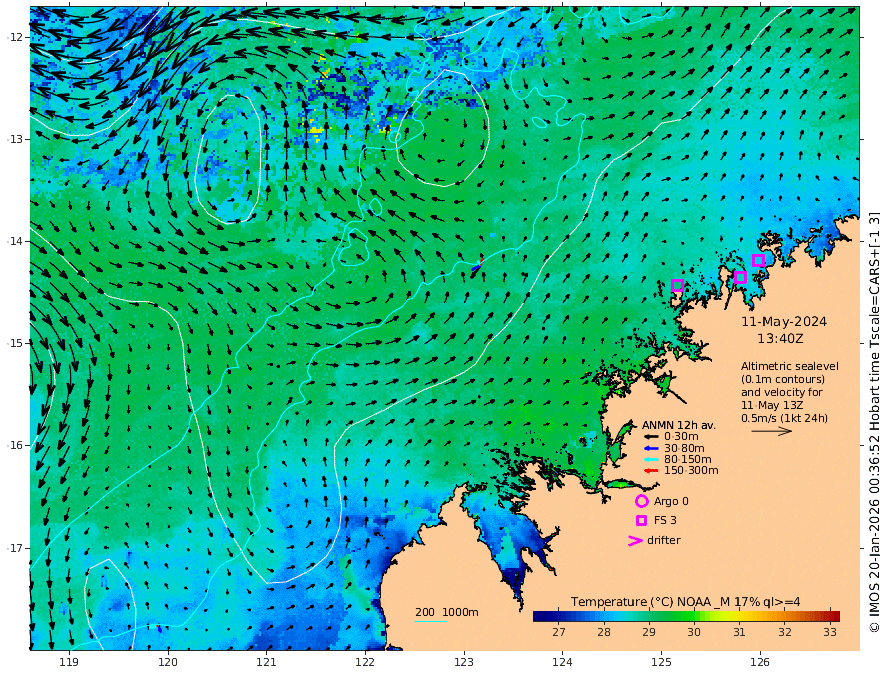This screenshot has height=680, width=880.
Task: Click the cyan 200m isobath legend line
Action: (431, 621)
